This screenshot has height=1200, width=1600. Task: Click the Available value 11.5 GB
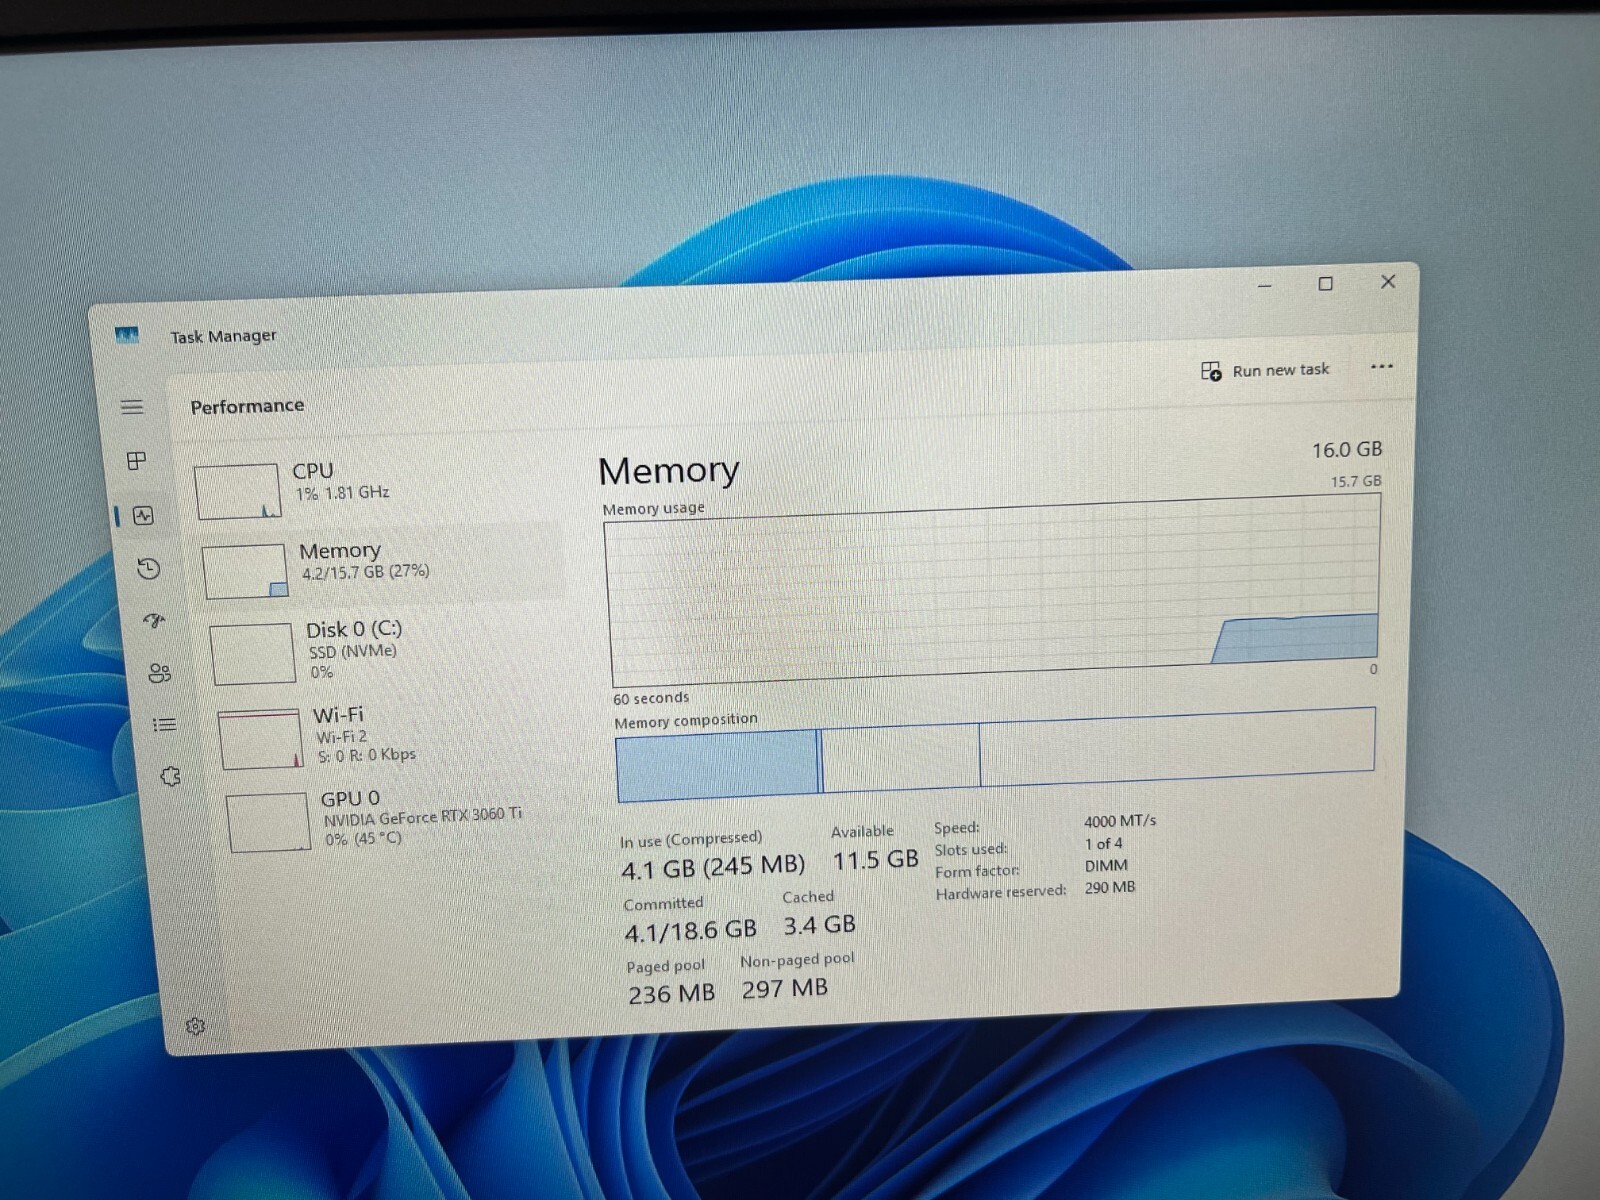875,860
